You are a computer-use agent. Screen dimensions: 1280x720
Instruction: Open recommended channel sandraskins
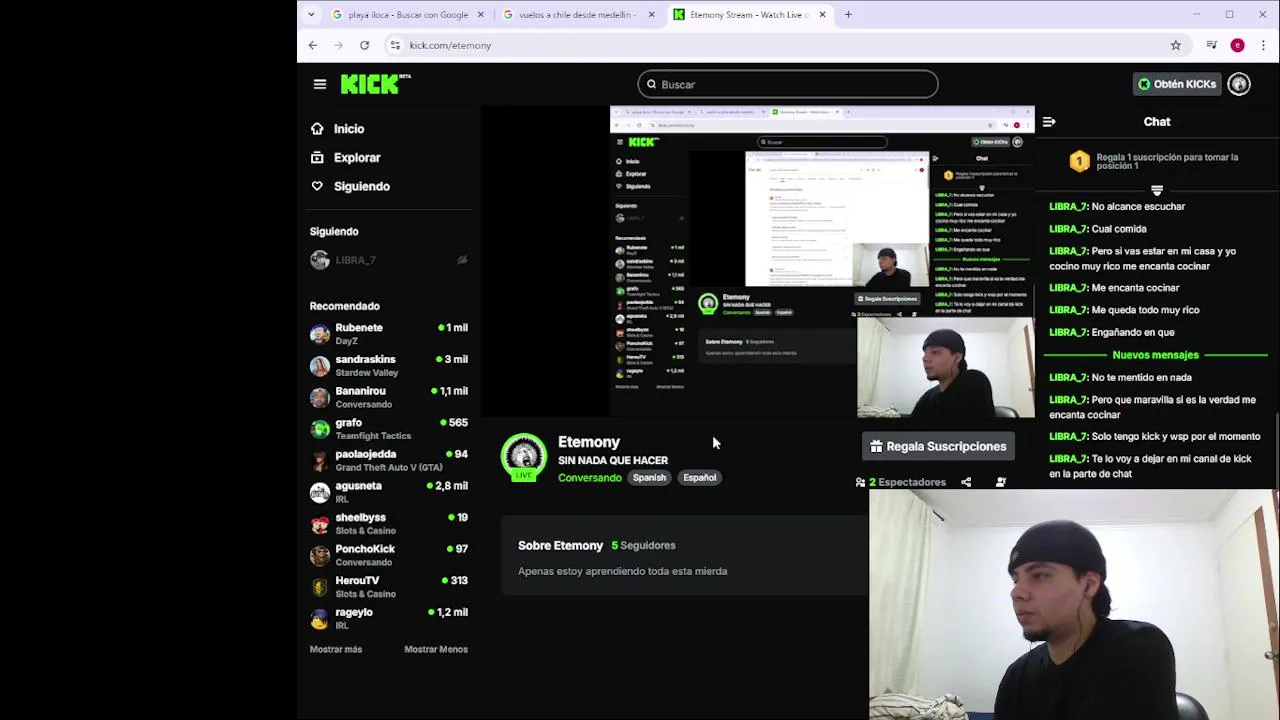[389, 366]
